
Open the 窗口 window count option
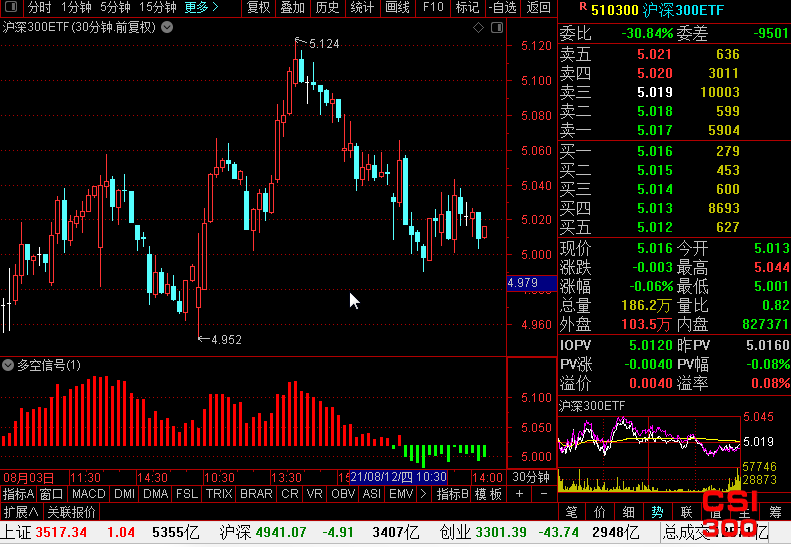click(51, 494)
